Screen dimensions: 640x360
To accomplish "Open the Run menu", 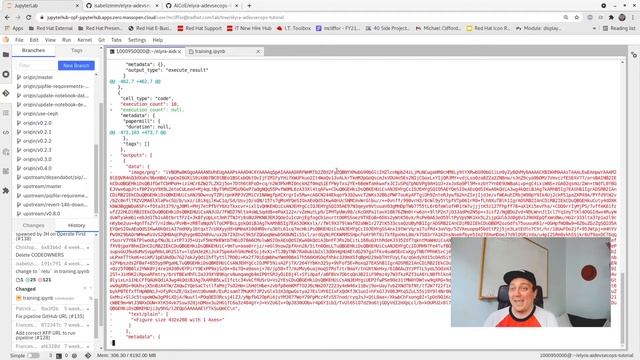I will [67, 40].
